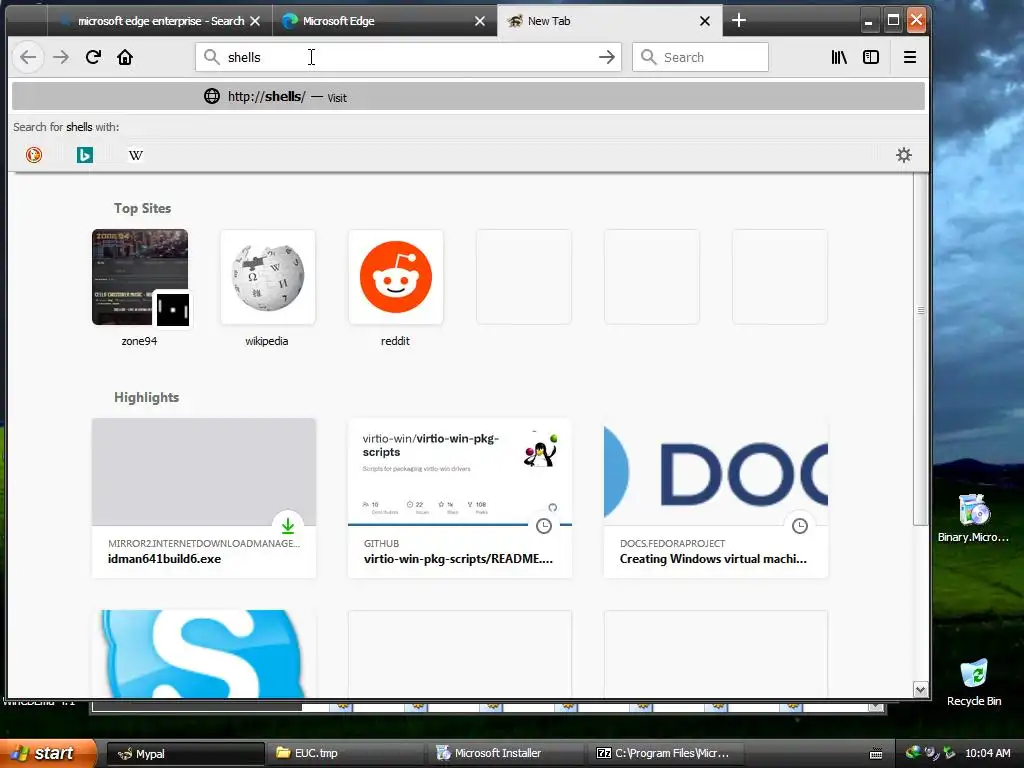The image size is (1024, 768).
Task: Open the home page via the house icon
Action: coord(125,57)
